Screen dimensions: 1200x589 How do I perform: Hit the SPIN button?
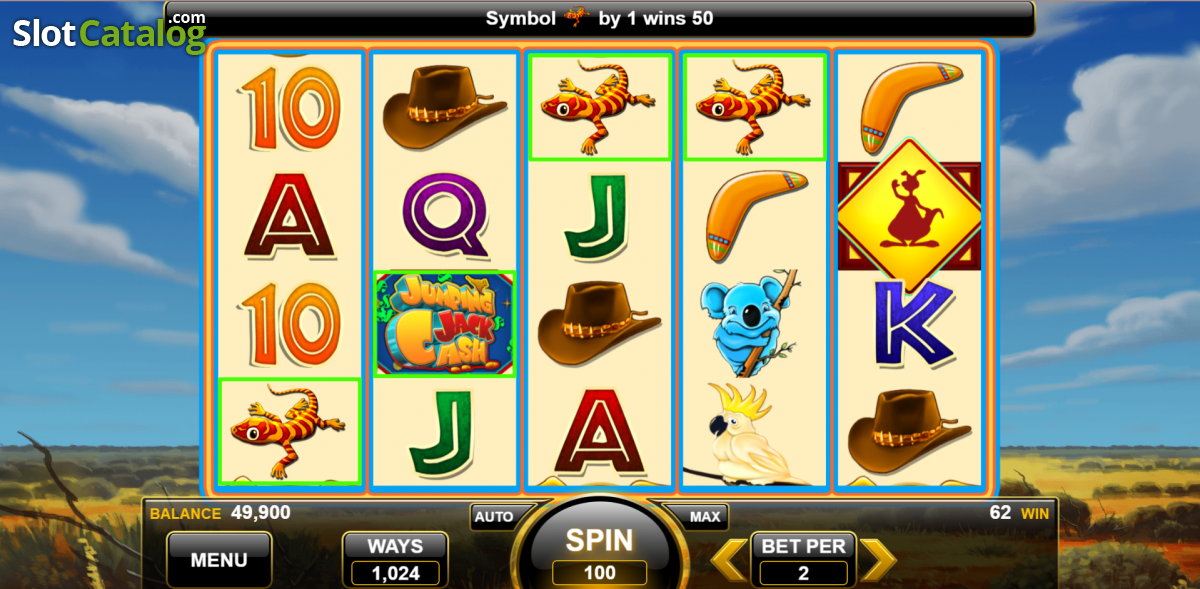[x=600, y=541]
